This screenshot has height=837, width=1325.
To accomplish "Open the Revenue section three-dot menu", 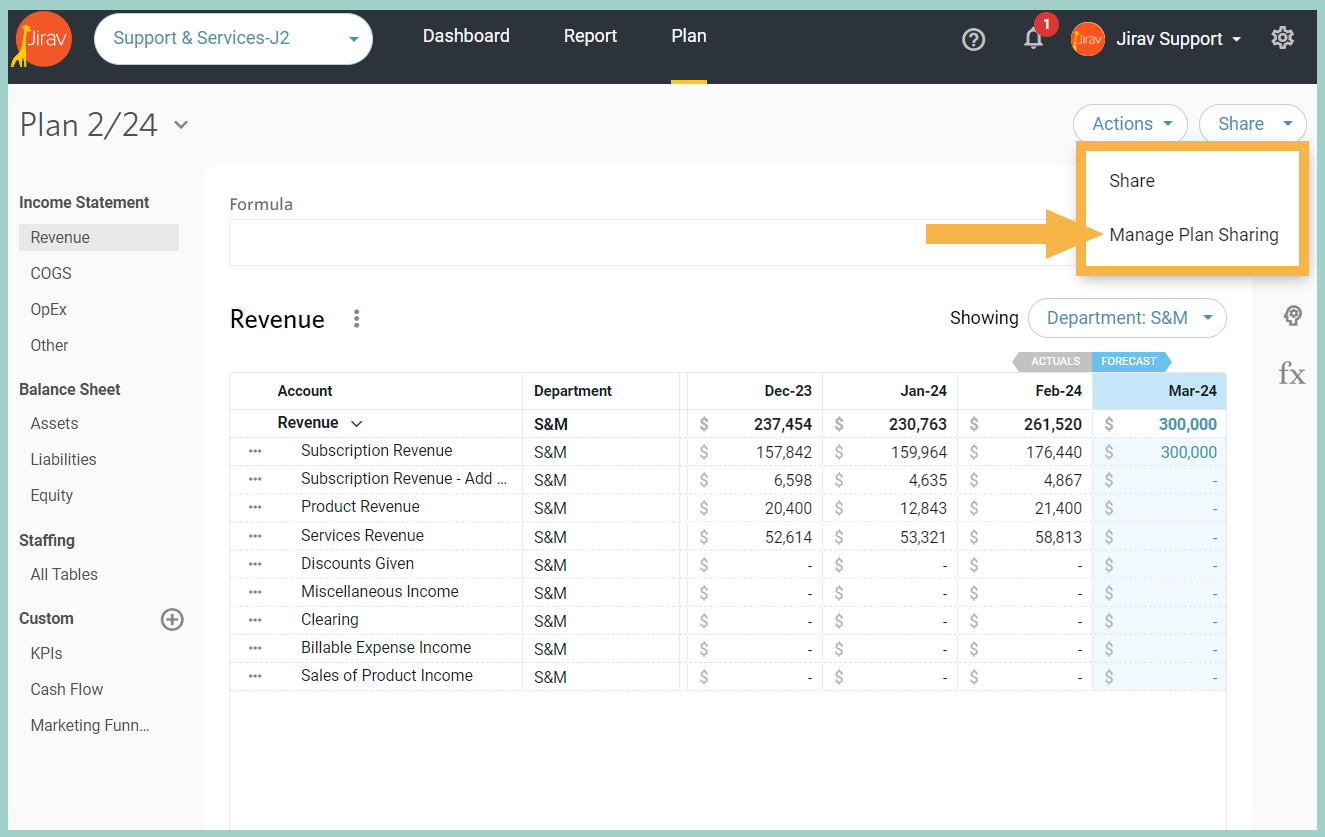I will click(x=356, y=319).
